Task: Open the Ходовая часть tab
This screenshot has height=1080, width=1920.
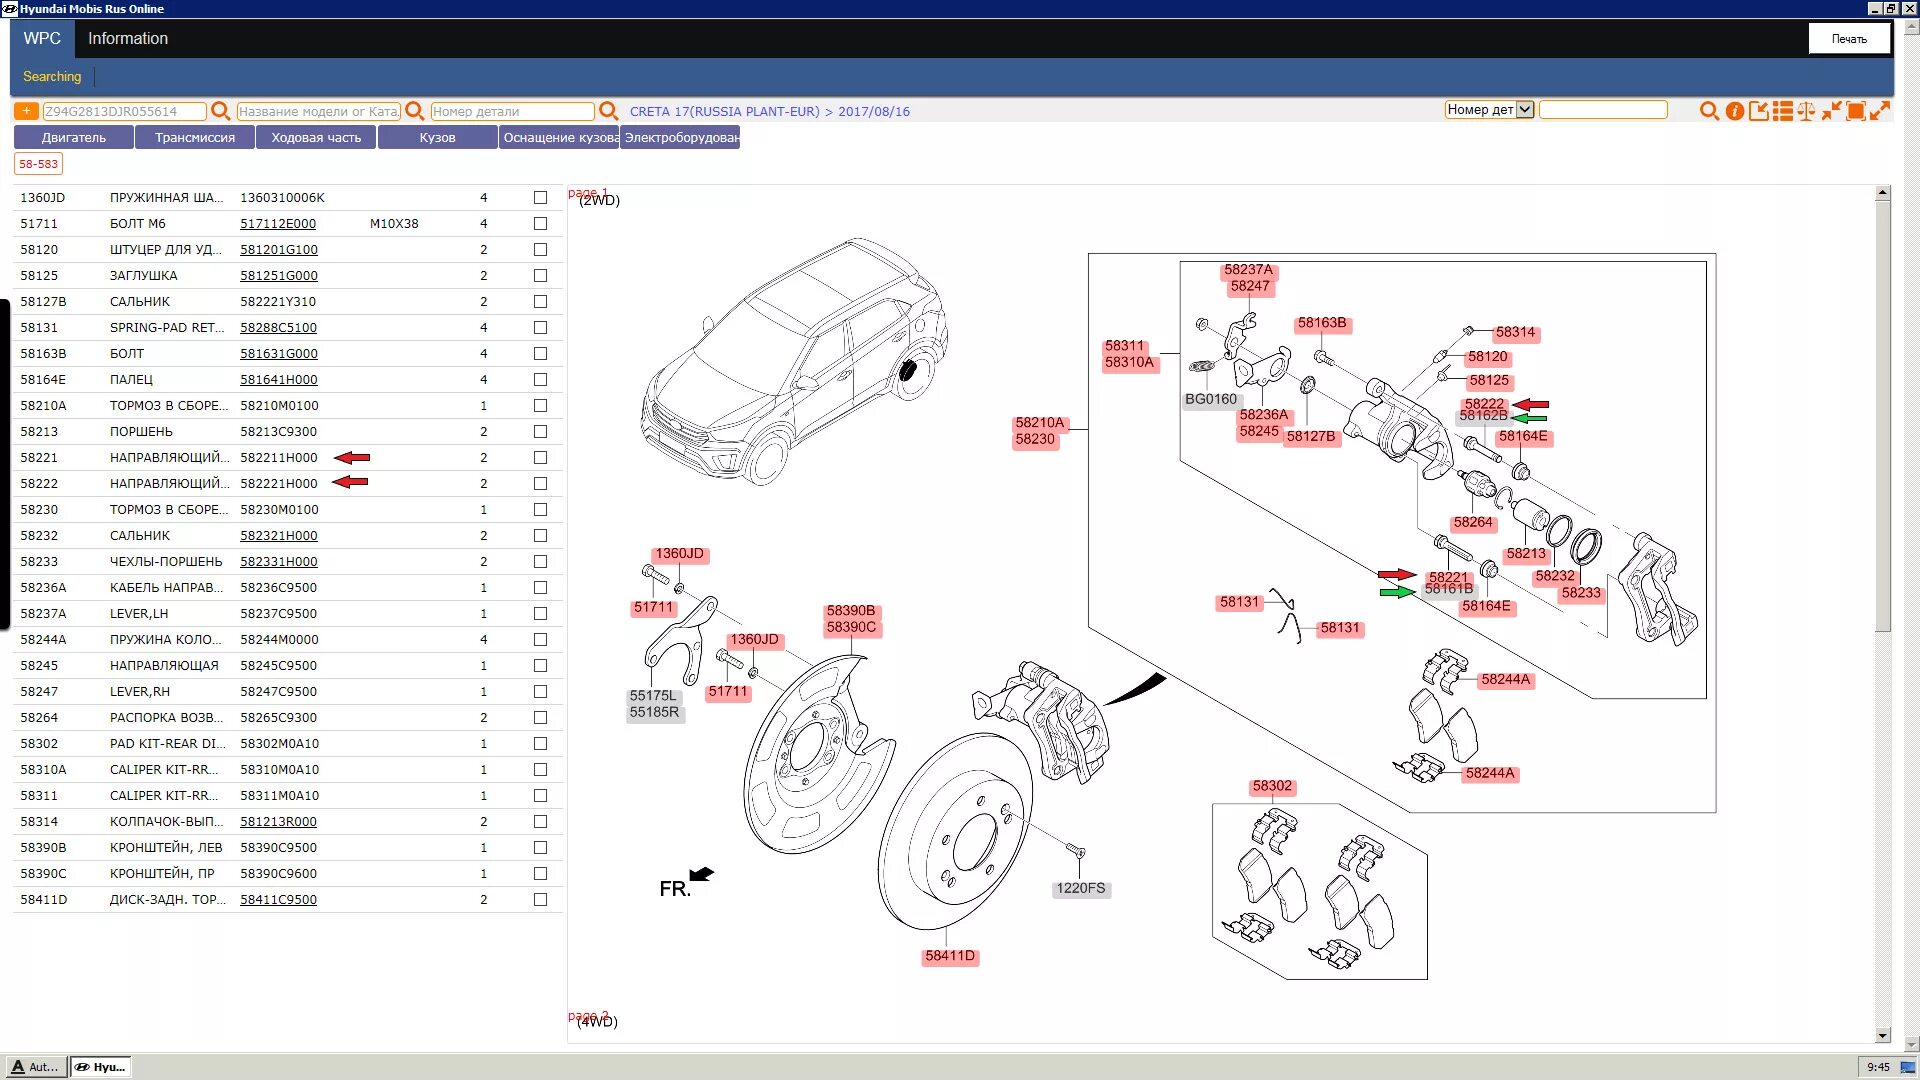Action: point(316,138)
